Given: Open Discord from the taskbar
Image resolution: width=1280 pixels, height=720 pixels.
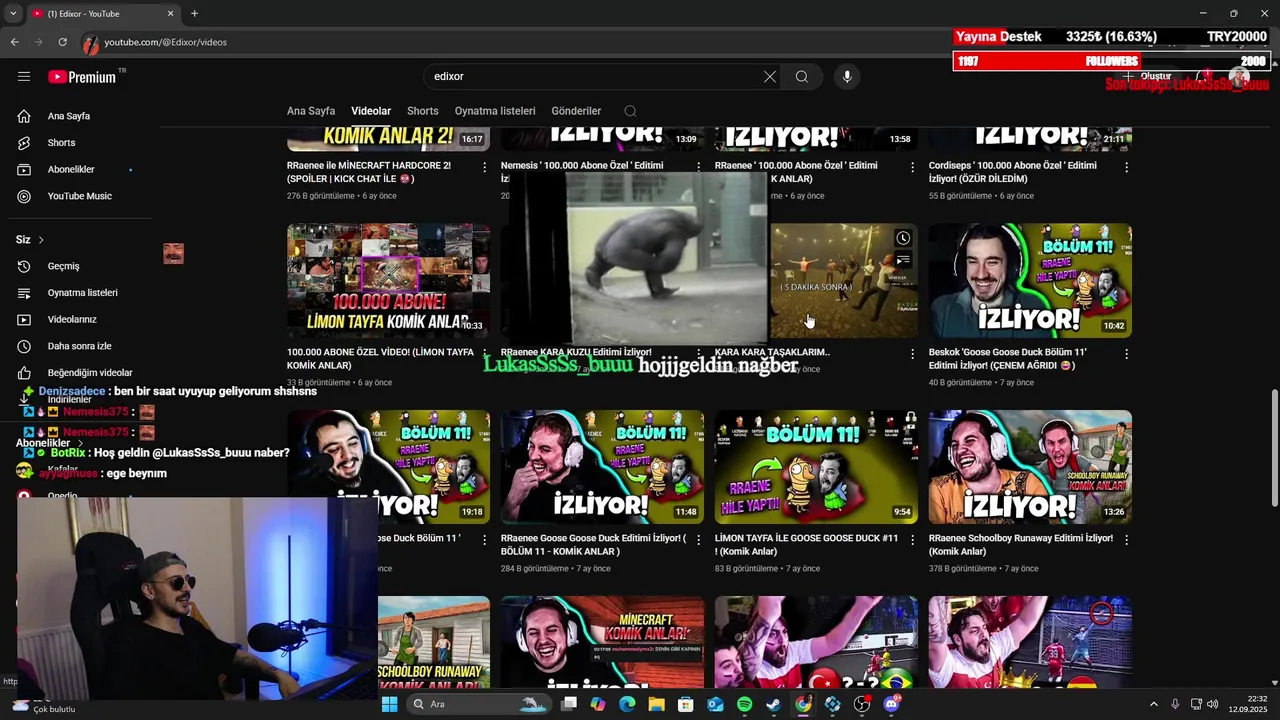Looking at the screenshot, I should coord(891,704).
